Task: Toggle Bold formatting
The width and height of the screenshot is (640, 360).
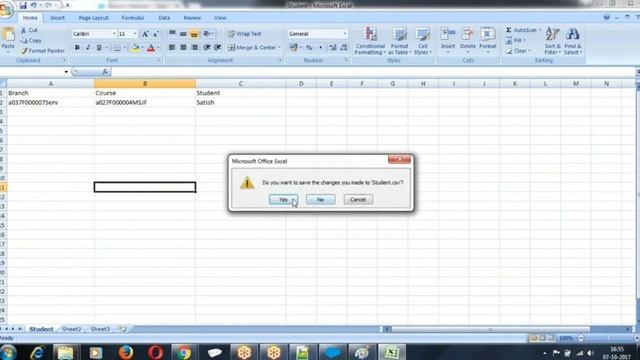Action: click(x=77, y=48)
